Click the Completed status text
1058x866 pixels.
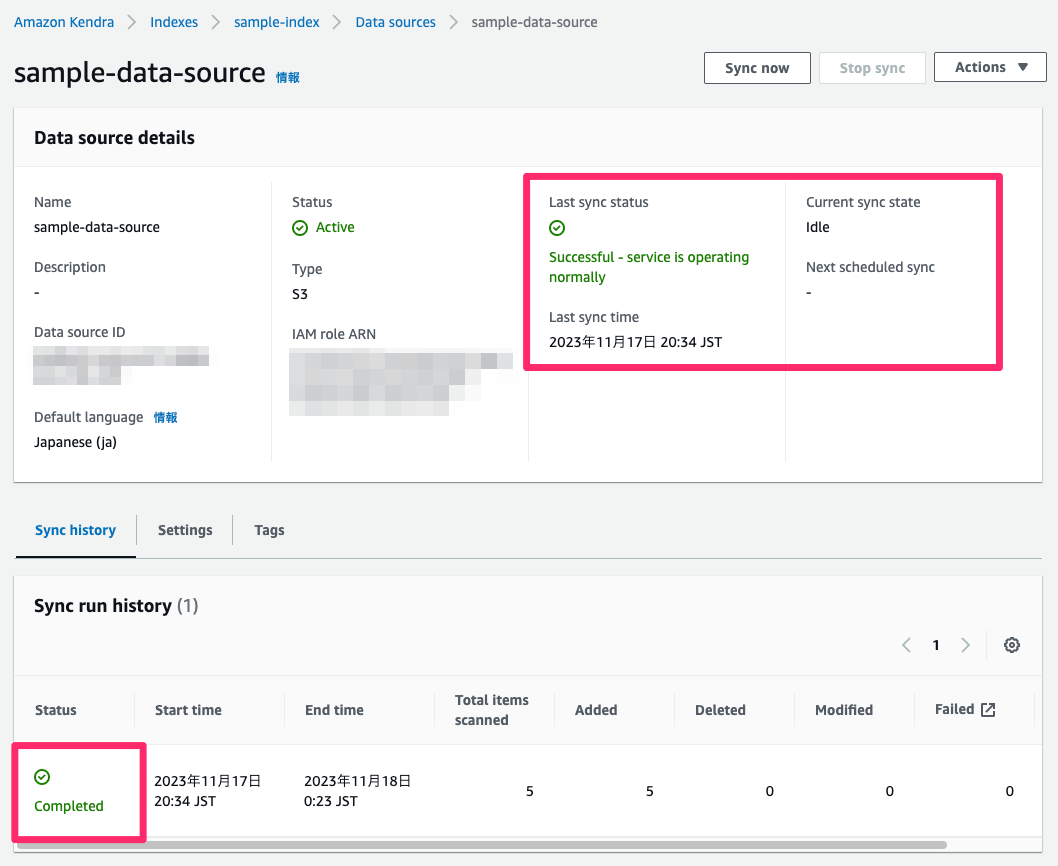[x=69, y=806]
